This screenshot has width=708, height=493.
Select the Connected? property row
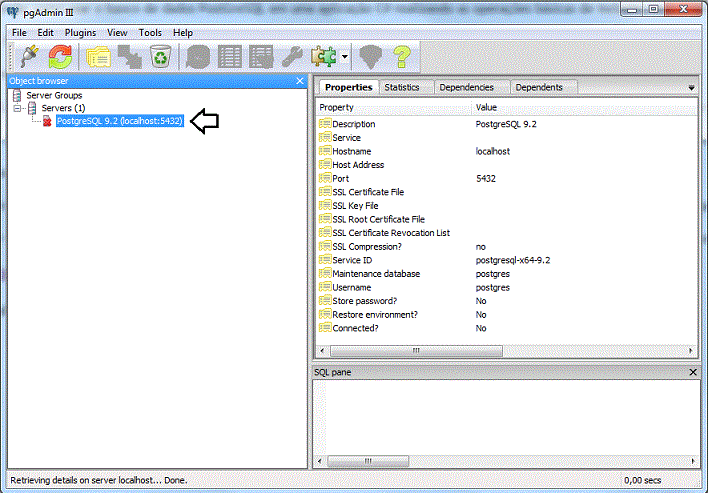507,328
